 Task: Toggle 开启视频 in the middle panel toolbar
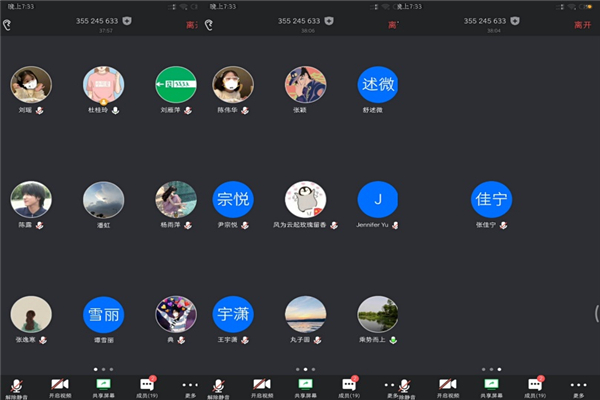point(261,384)
